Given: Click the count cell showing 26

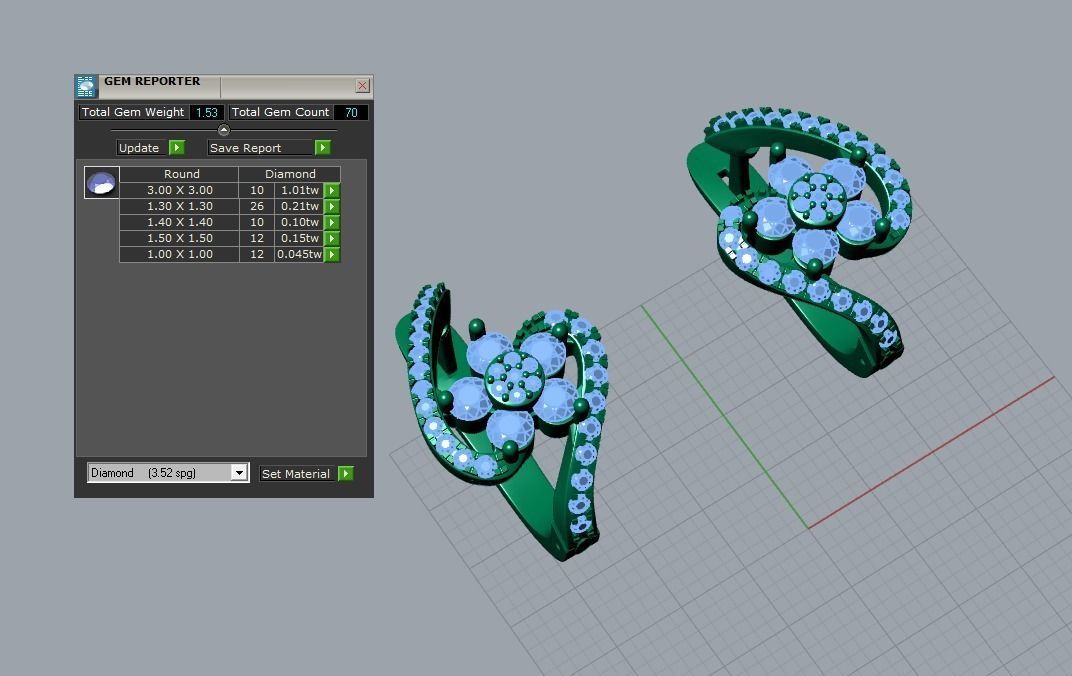Looking at the screenshot, I should (257, 206).
